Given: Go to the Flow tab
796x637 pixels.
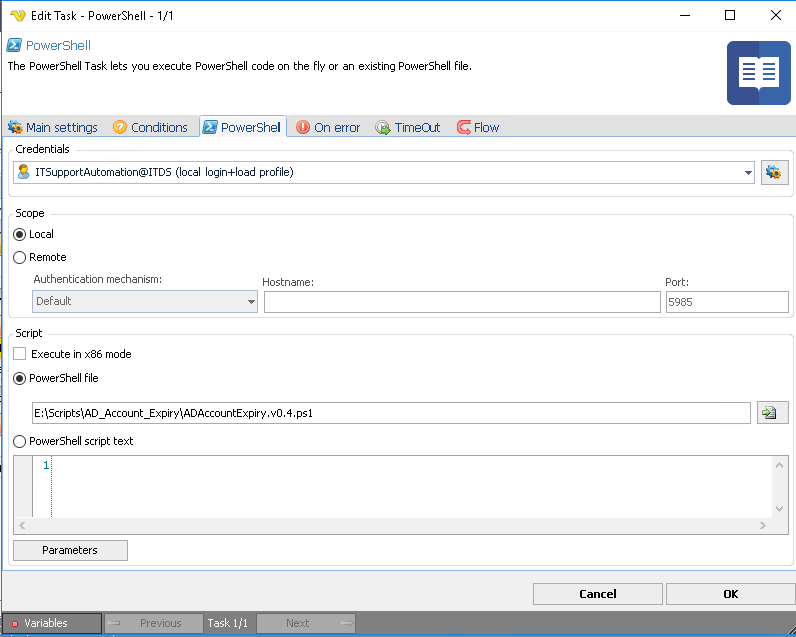Looking at the screenshot, I should tap(478, 127).
